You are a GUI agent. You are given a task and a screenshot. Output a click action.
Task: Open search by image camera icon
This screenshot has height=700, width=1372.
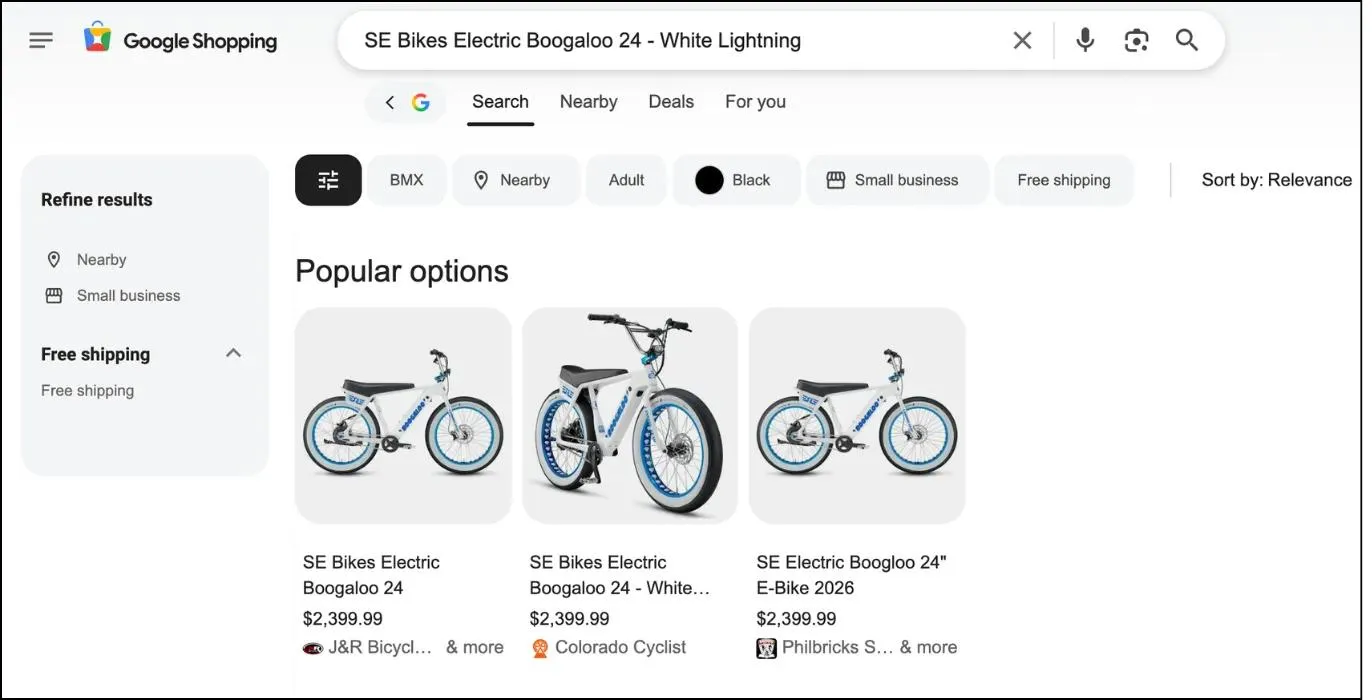[1136, 41]
